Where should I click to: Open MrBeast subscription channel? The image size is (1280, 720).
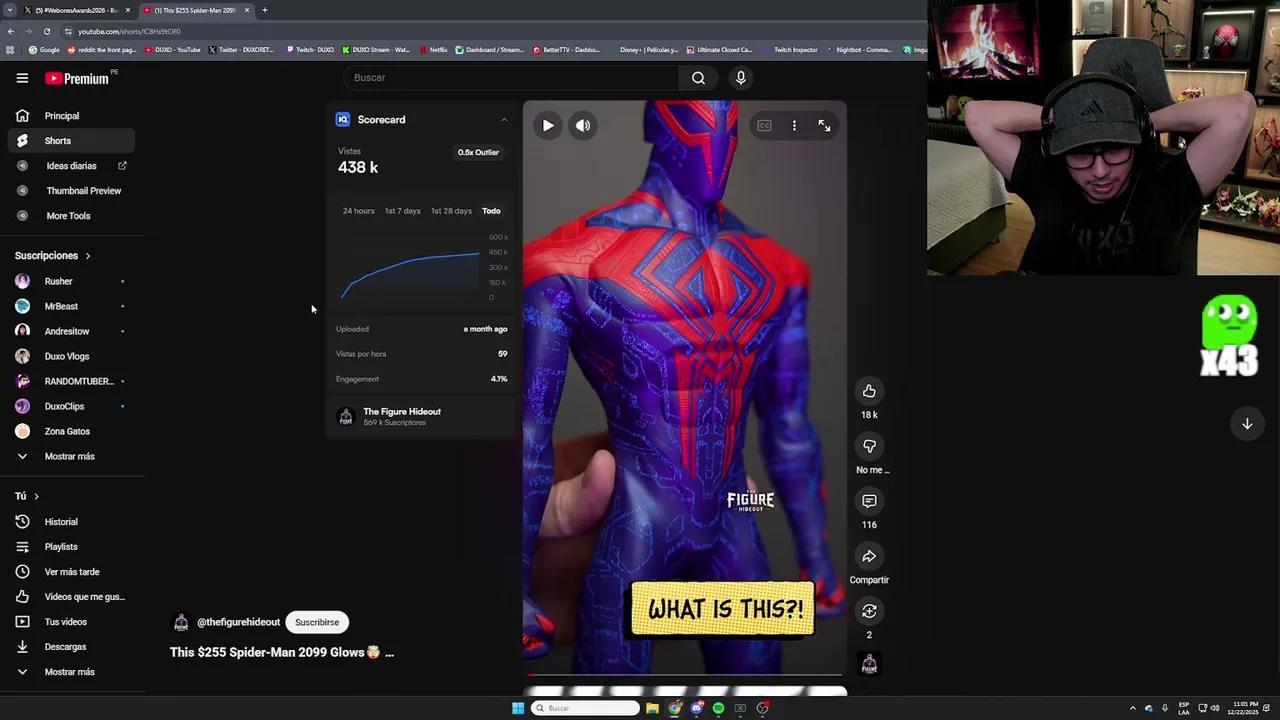point(70,306)
